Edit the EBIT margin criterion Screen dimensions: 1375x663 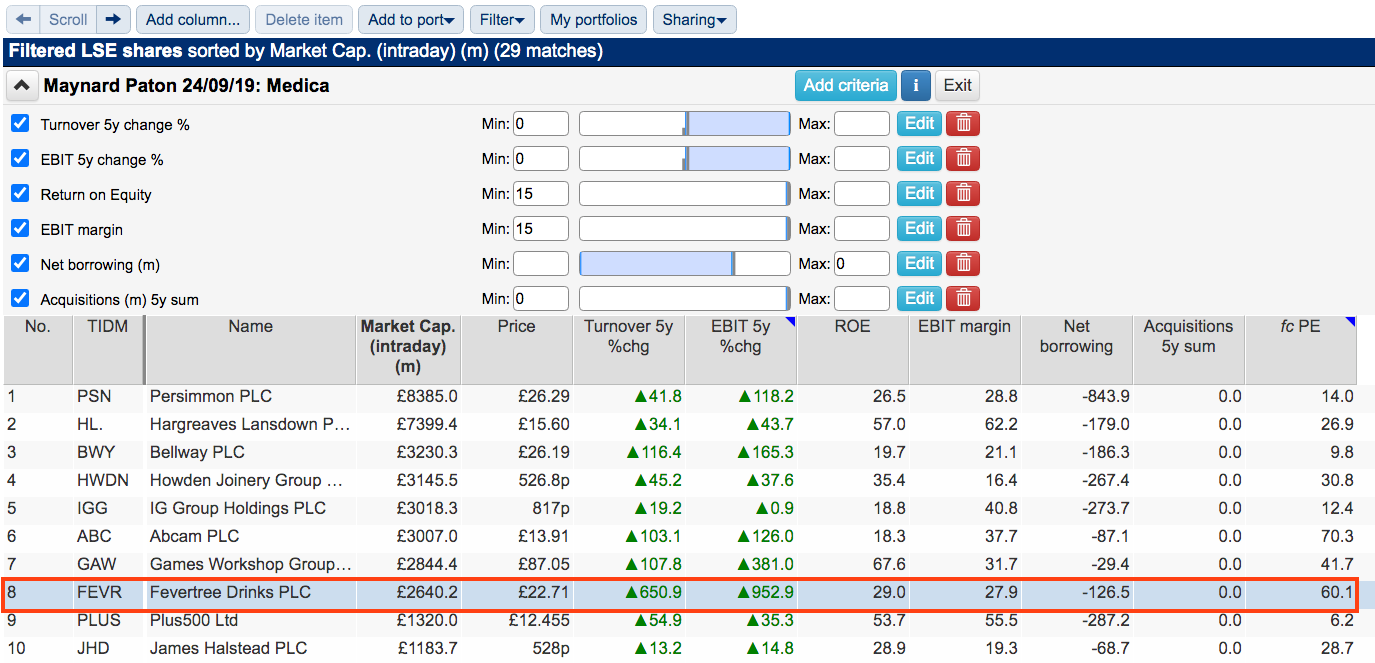tap(919, 229)
